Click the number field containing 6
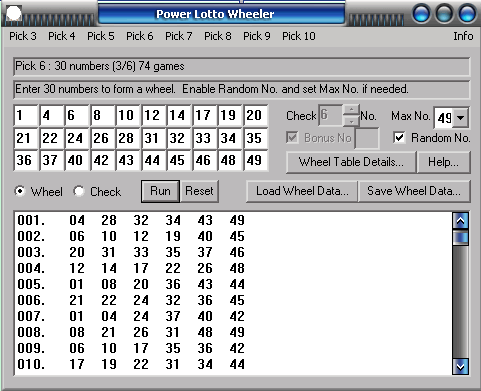 point(77,115)
